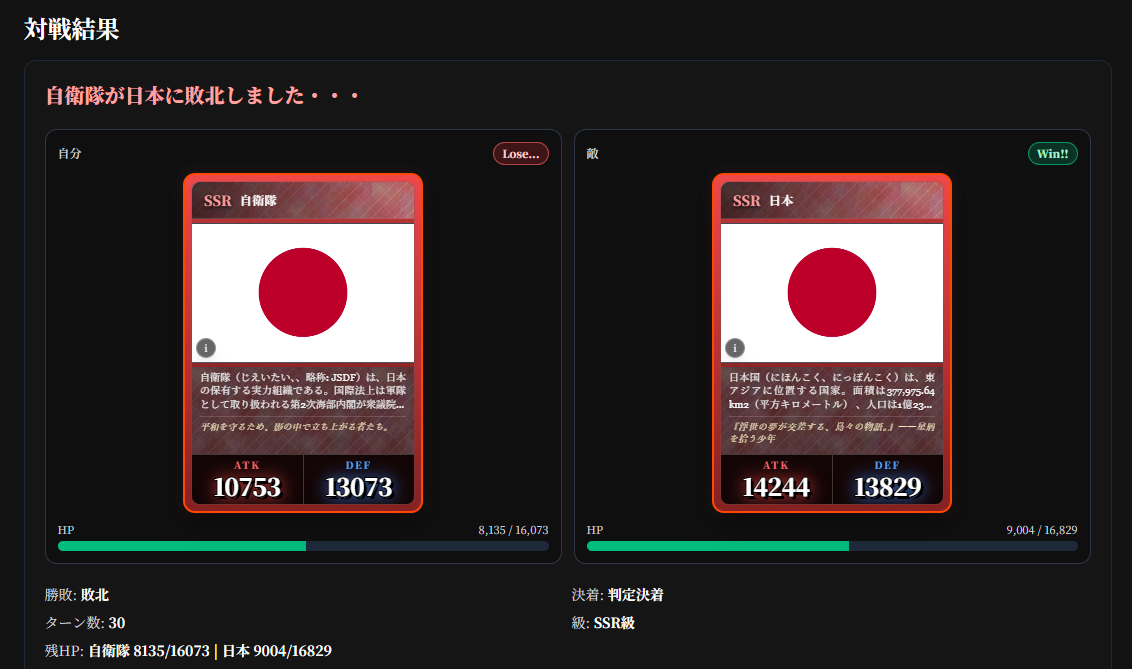Viewport: 1132px width, 669px height.
Task: Click the flag image on the 日本 card
Action: 832,292
